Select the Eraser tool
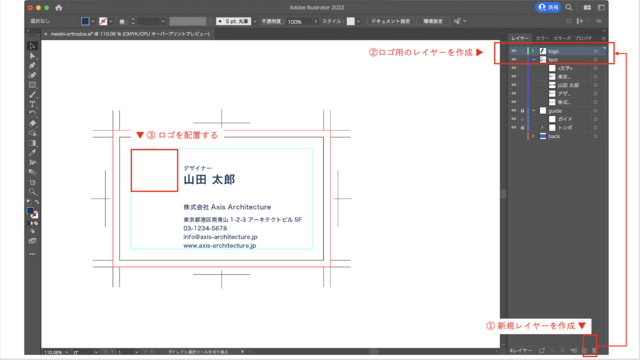This screenshot has width=640, height=360. point(32,124)
